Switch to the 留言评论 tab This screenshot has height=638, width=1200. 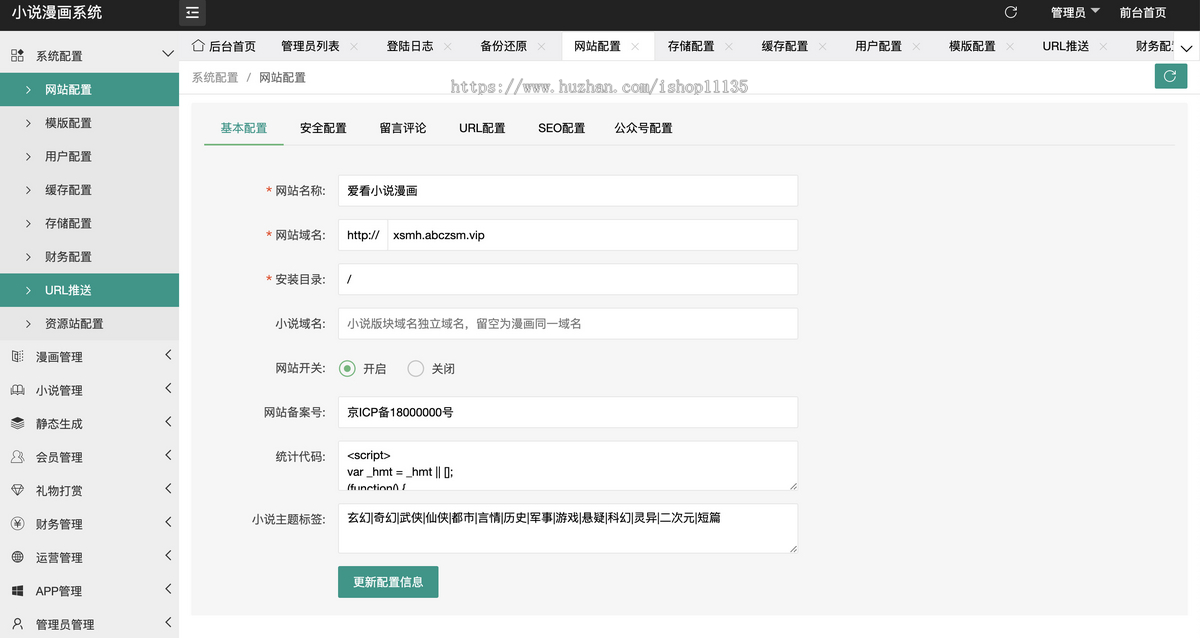click(403, 128)
